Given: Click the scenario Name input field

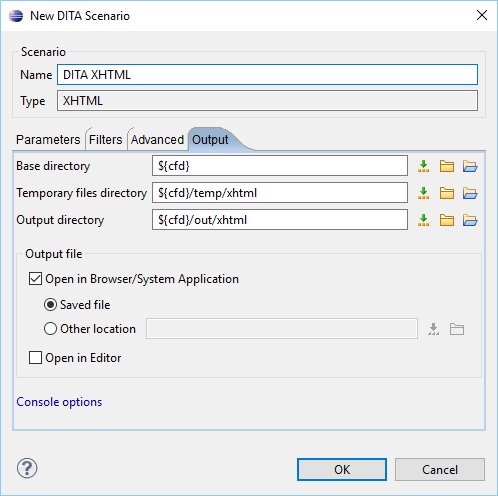Looking at the screenshot, I should pos(267,75).
